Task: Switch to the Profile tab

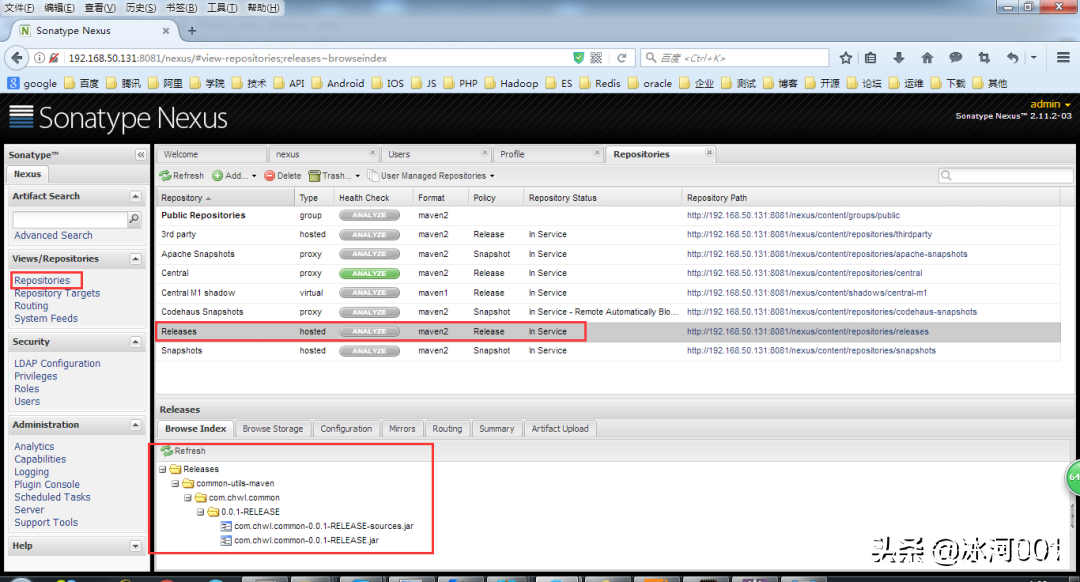Action: (x=548, y=154)
